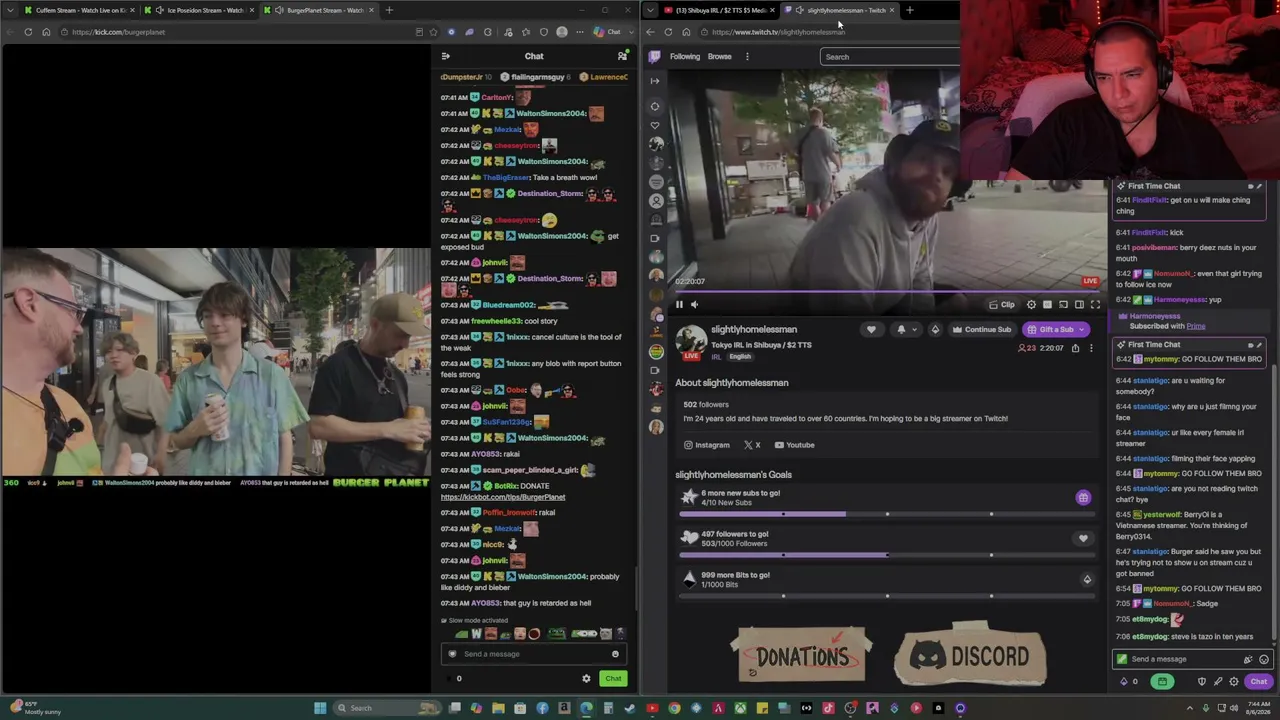Open Twitch channel points green button
Screen dimensions: 1280x720
1161,682
